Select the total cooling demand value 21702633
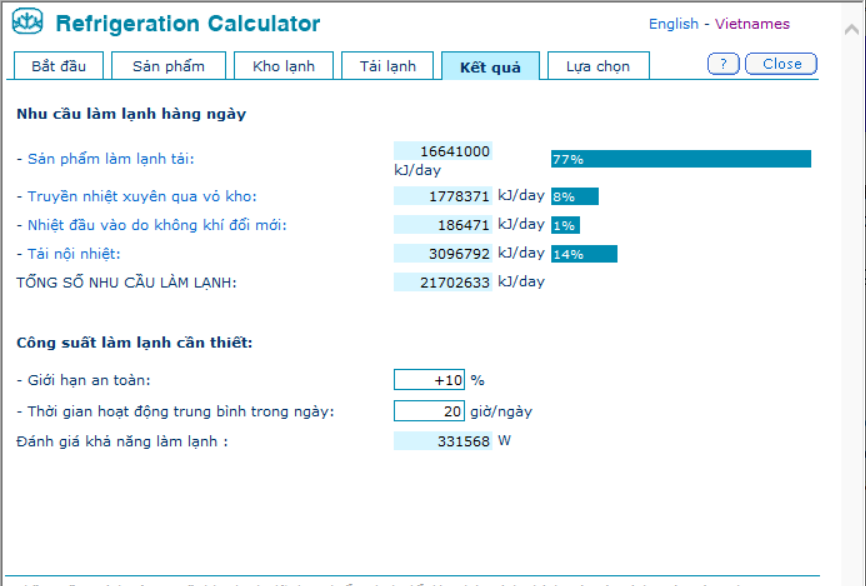Image resolution: width=866 pixels, height=586 pixels. (443, 283)
